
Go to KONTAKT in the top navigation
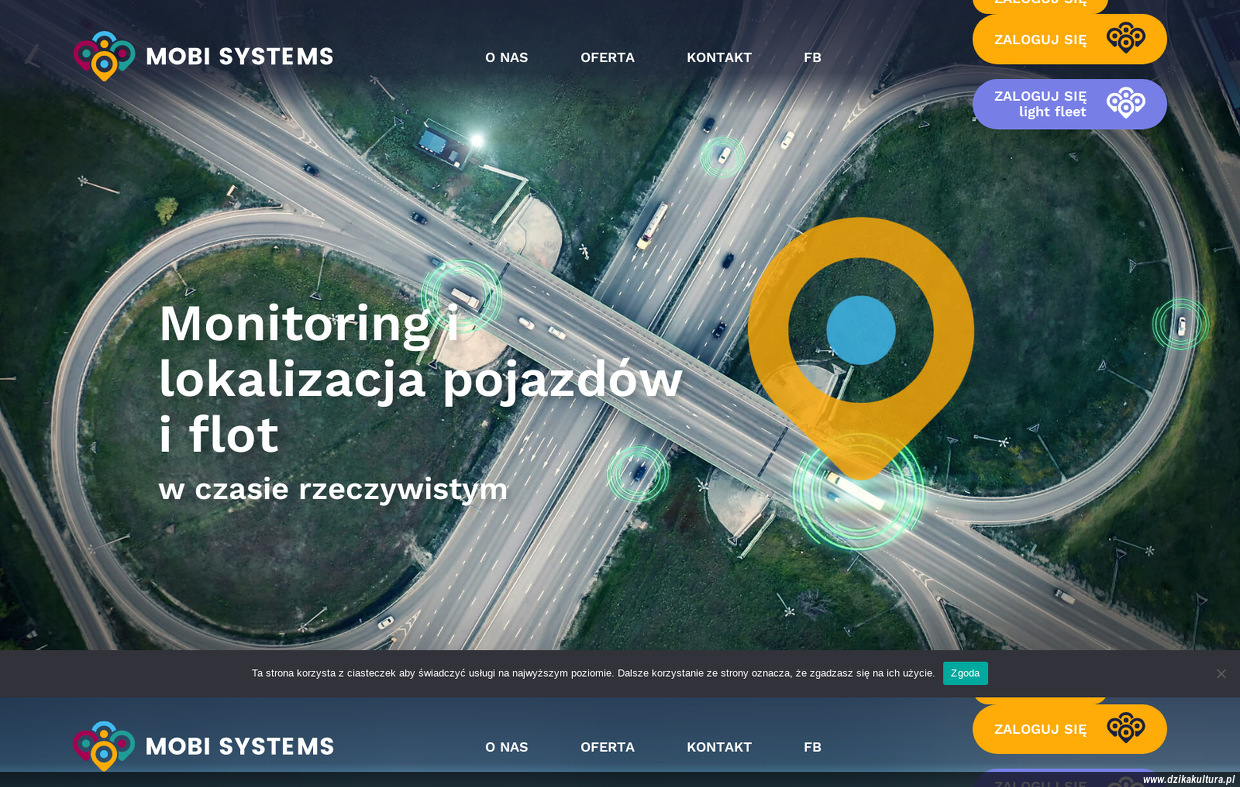tap(719, 58)
